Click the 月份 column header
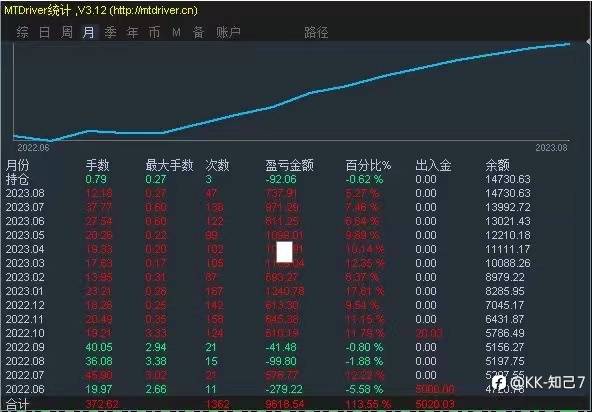 click(17, 165)
